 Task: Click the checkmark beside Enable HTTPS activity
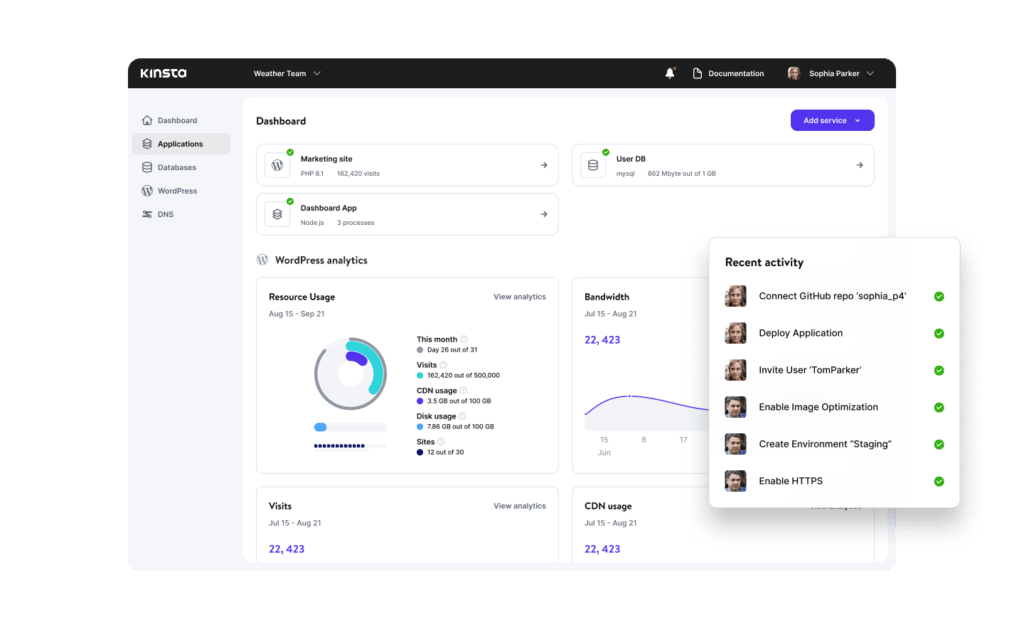coord(938,481)
